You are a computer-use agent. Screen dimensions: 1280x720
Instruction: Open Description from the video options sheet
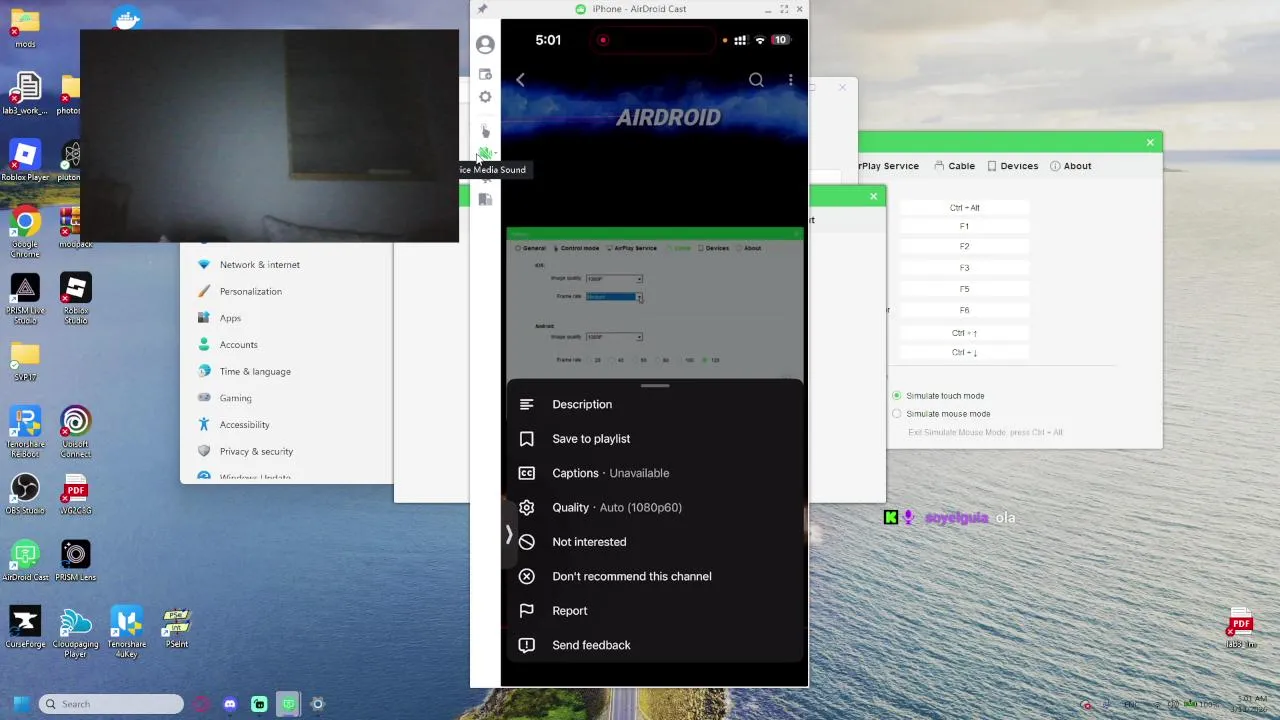tap(654, 404)
